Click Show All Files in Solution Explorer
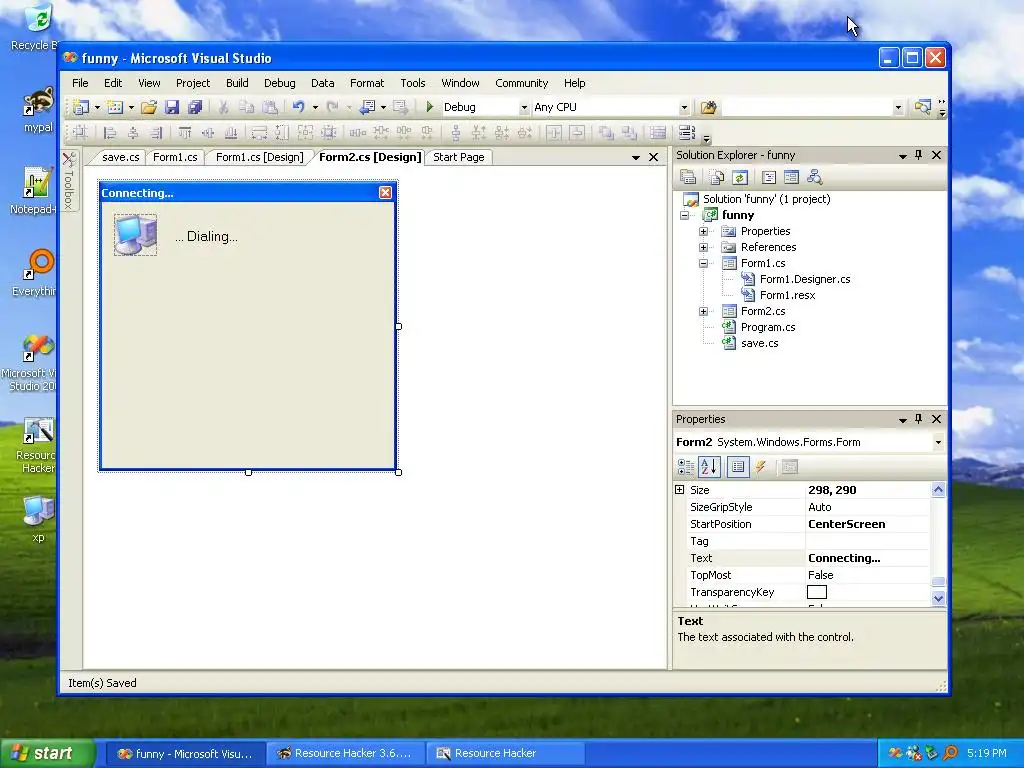The image size is (1024, 768). point(716,177)
